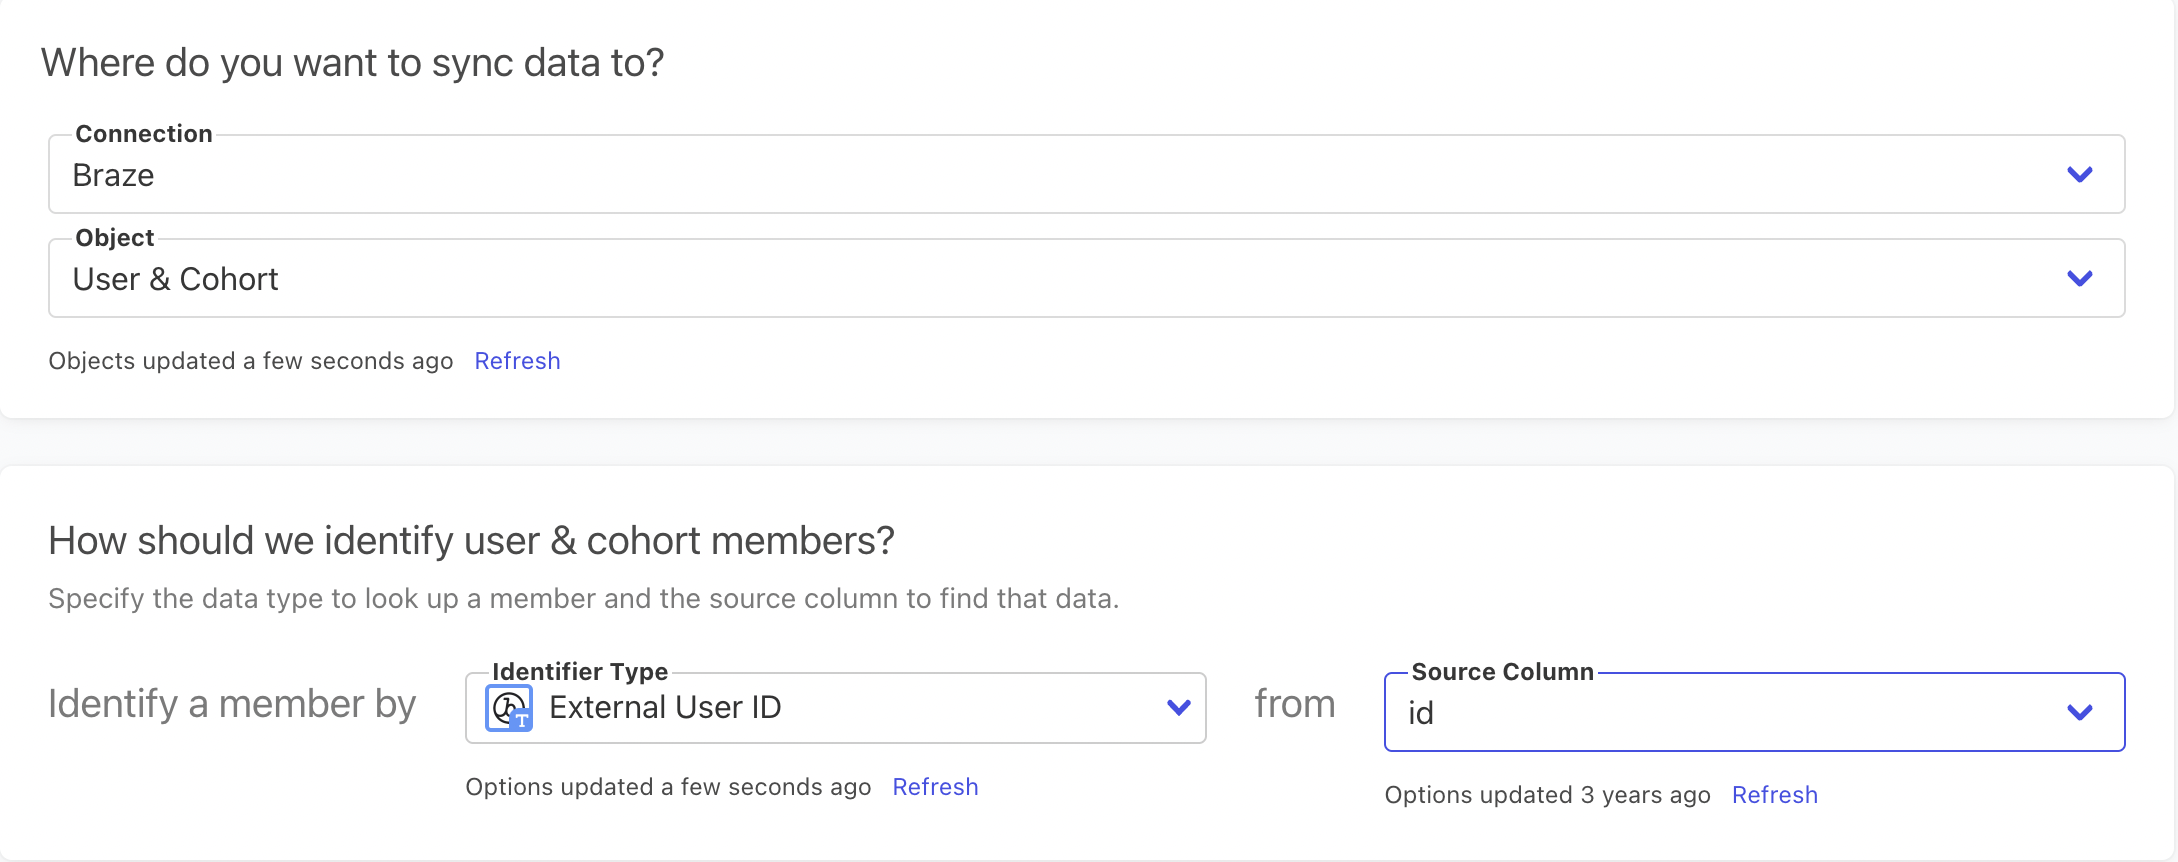2178x862 pixels.
Task: Click the 'Options updated 3 years ago' text
Action: (x=1547, y=795)
